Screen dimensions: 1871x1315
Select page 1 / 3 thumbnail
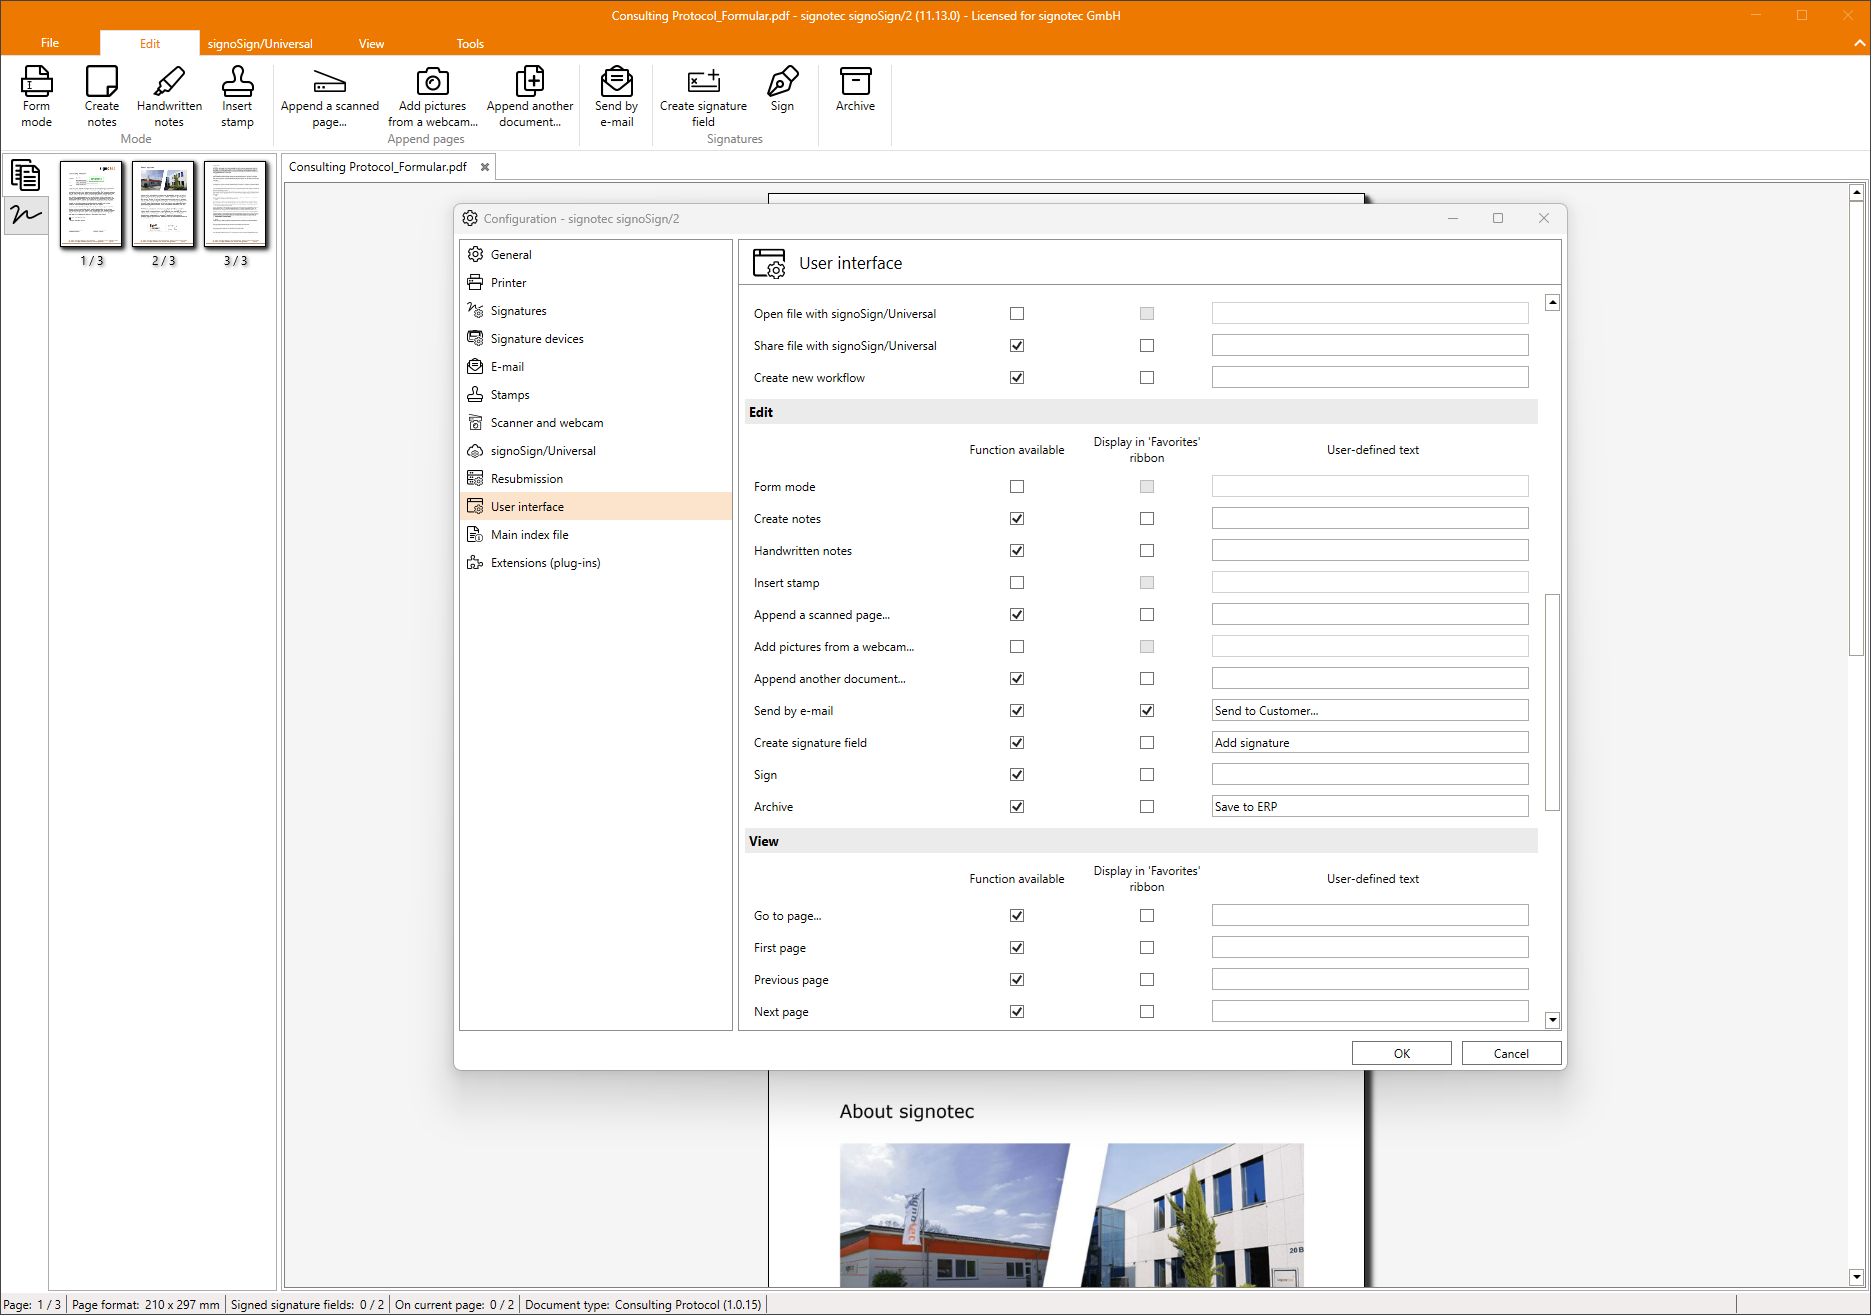click(91, 204)
